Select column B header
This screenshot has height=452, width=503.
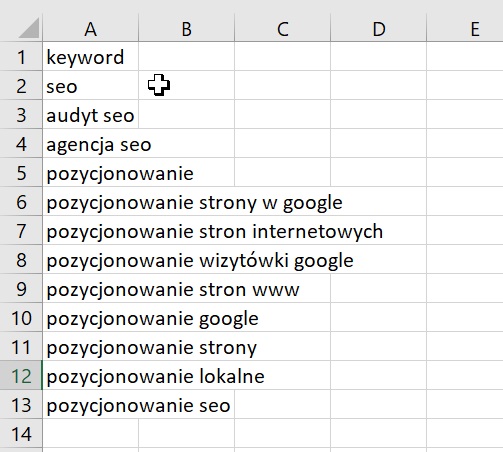click(x=186, y=28)
